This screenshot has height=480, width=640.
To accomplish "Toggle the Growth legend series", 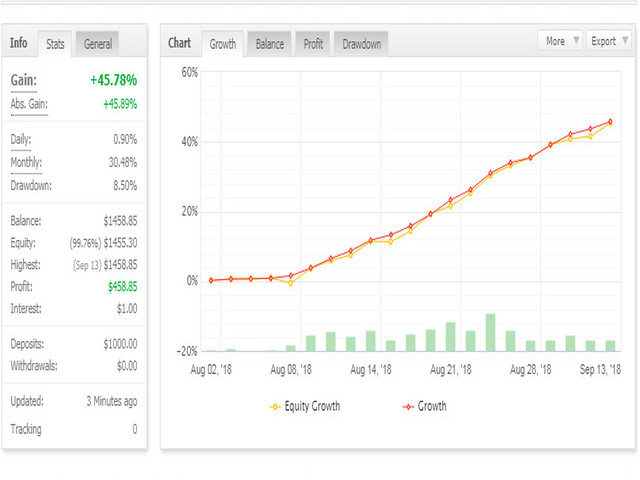I will pyautogui.click(x=424, y=407).
